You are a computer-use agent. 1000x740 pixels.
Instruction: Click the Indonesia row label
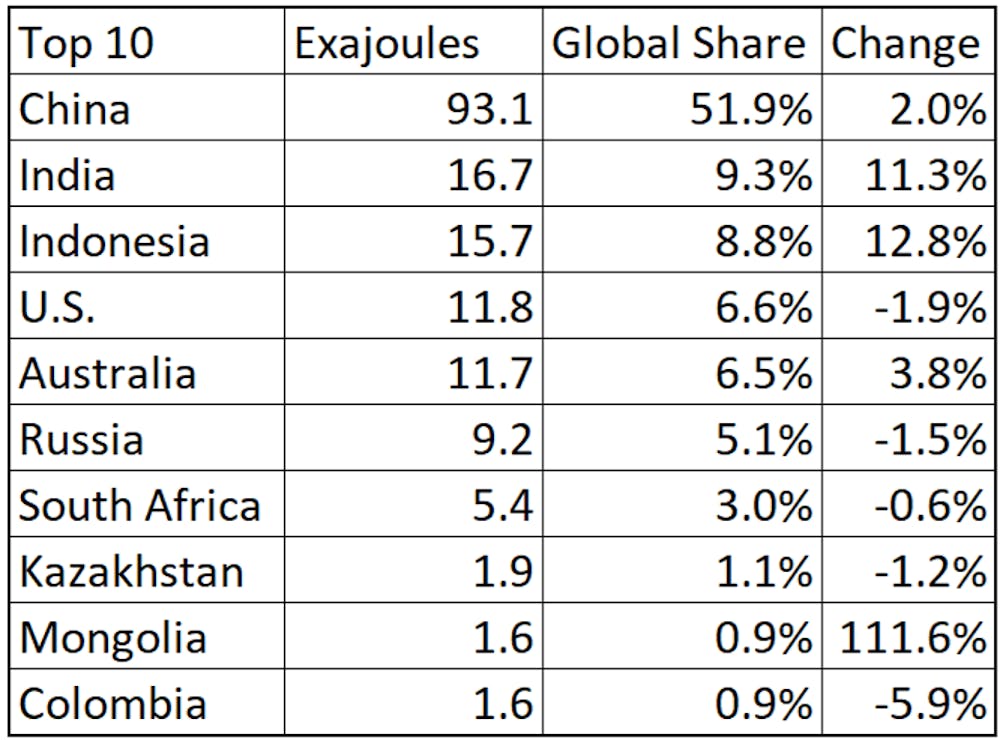click(147, 239)
